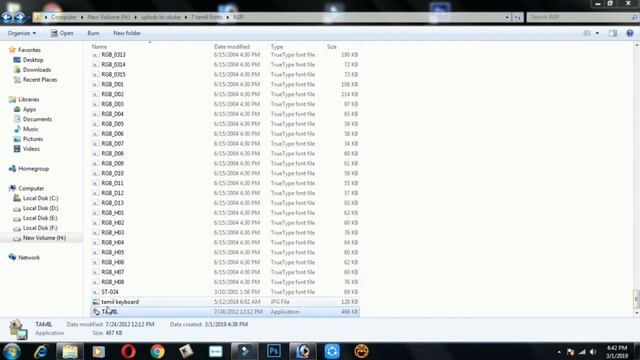Select New Volume (H:) in breadcrumb path
The height and width of the screenshot is (360, 640).
pyautogui.click(x=109, y=17)
